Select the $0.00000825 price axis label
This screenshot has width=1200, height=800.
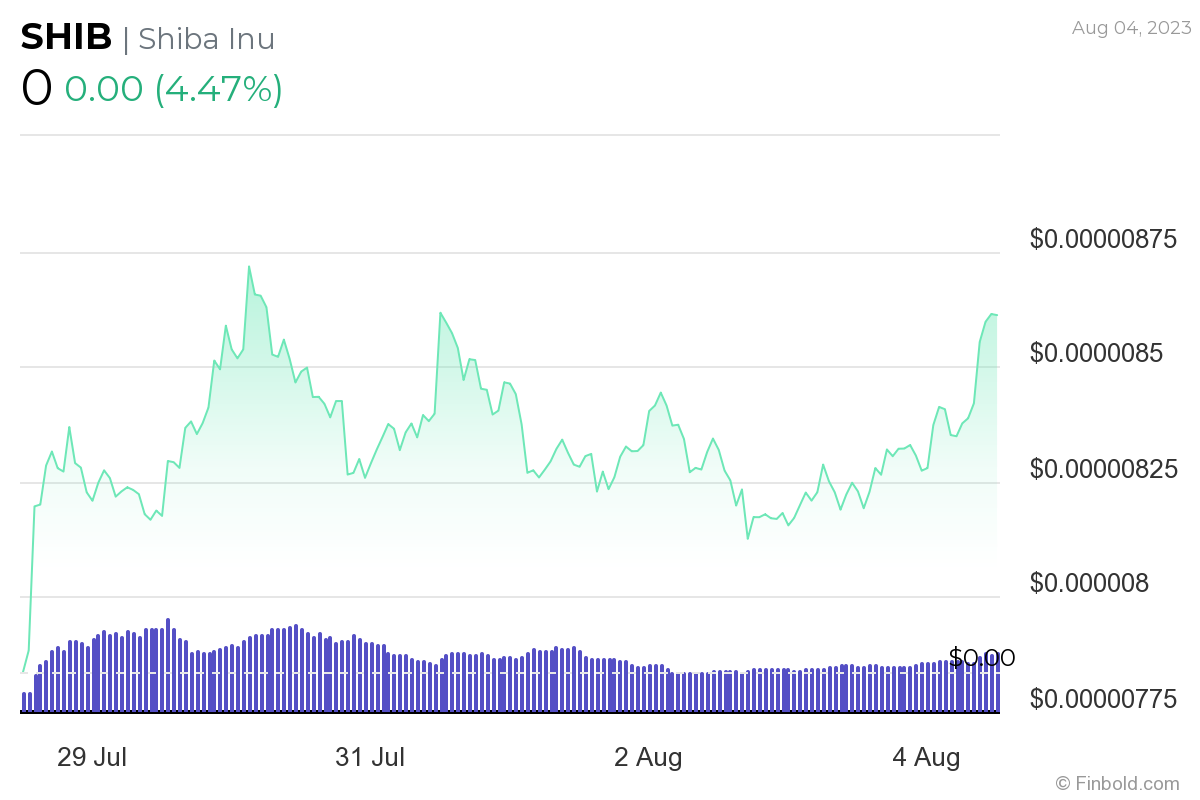click(x=1103, y=469)
